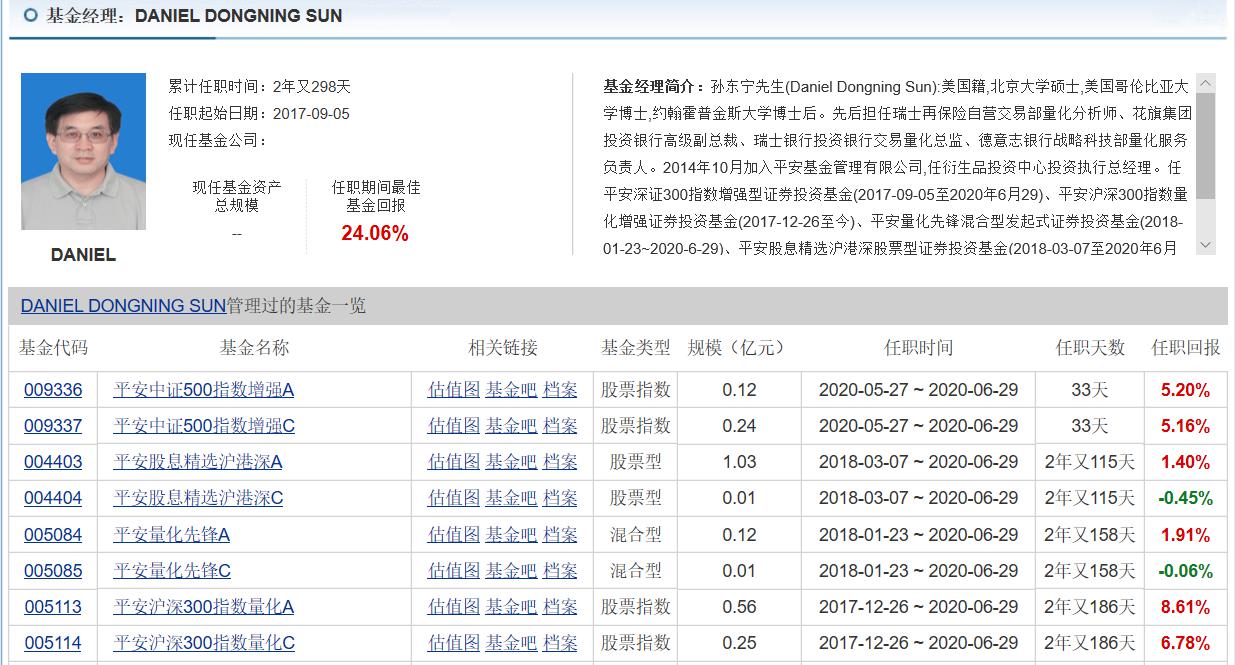This screenshot has width=1235, height=665.
Task: Open 基金吧 for fund 004403
Action: pyautogui.click(x=512, y=462)
